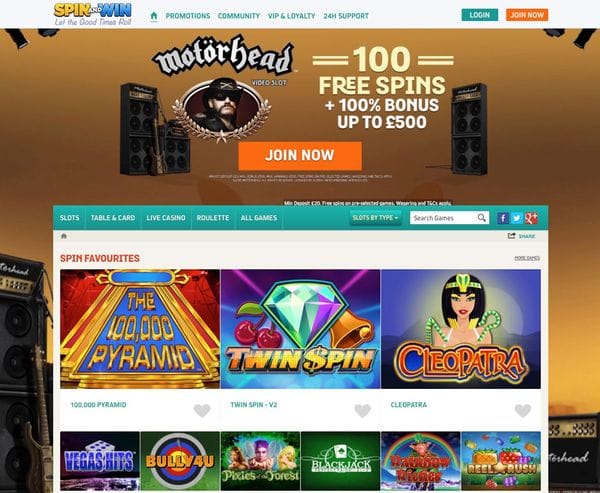Open the Twitter icon link
Viewport: 600px width, 493px height.
(517, 218)
